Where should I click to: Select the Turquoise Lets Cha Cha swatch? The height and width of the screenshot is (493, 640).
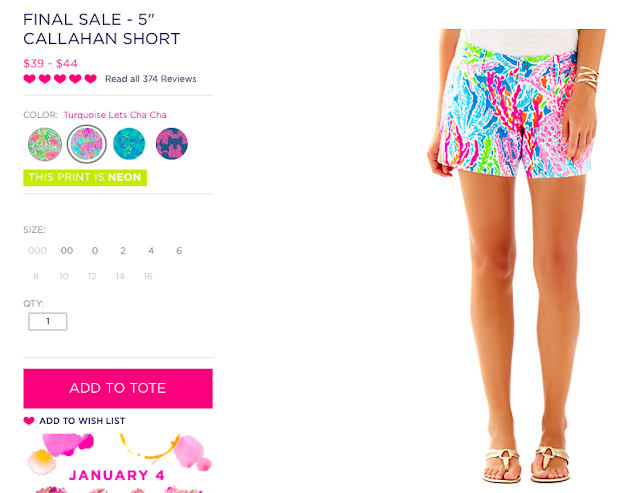[87, 144]
